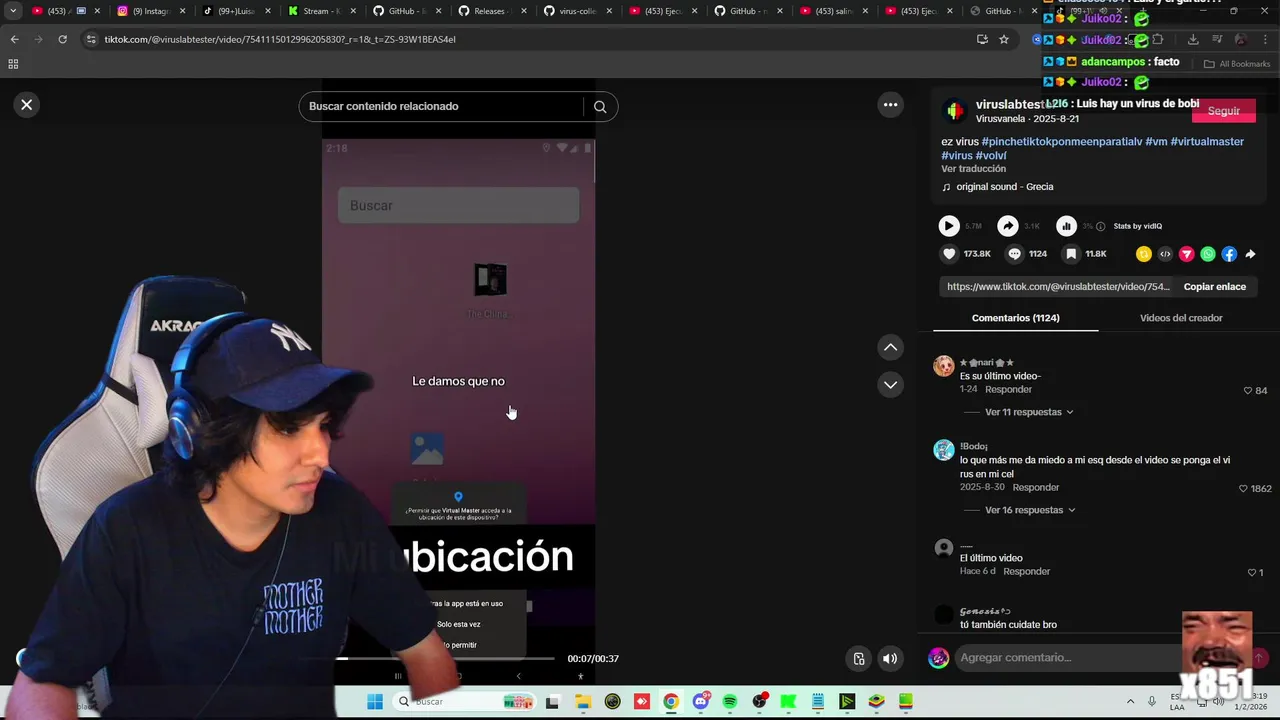Get embed code with the </> icon
Image resolution: width=1280 pixels, height=720 pixels.
tap(1165, 254)
